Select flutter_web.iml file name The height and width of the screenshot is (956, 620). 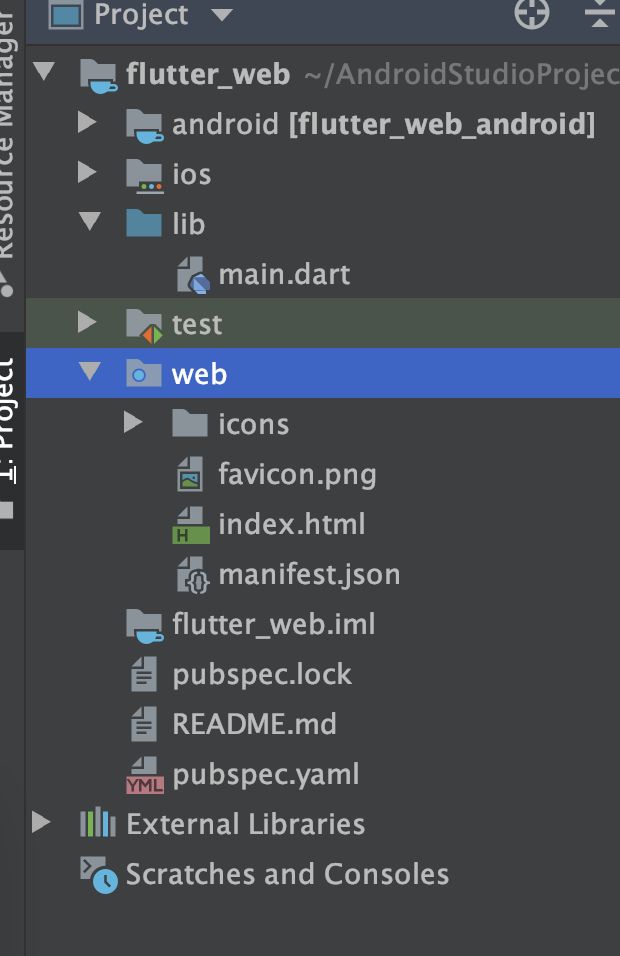pyautogui.click(x=274, y=625)
